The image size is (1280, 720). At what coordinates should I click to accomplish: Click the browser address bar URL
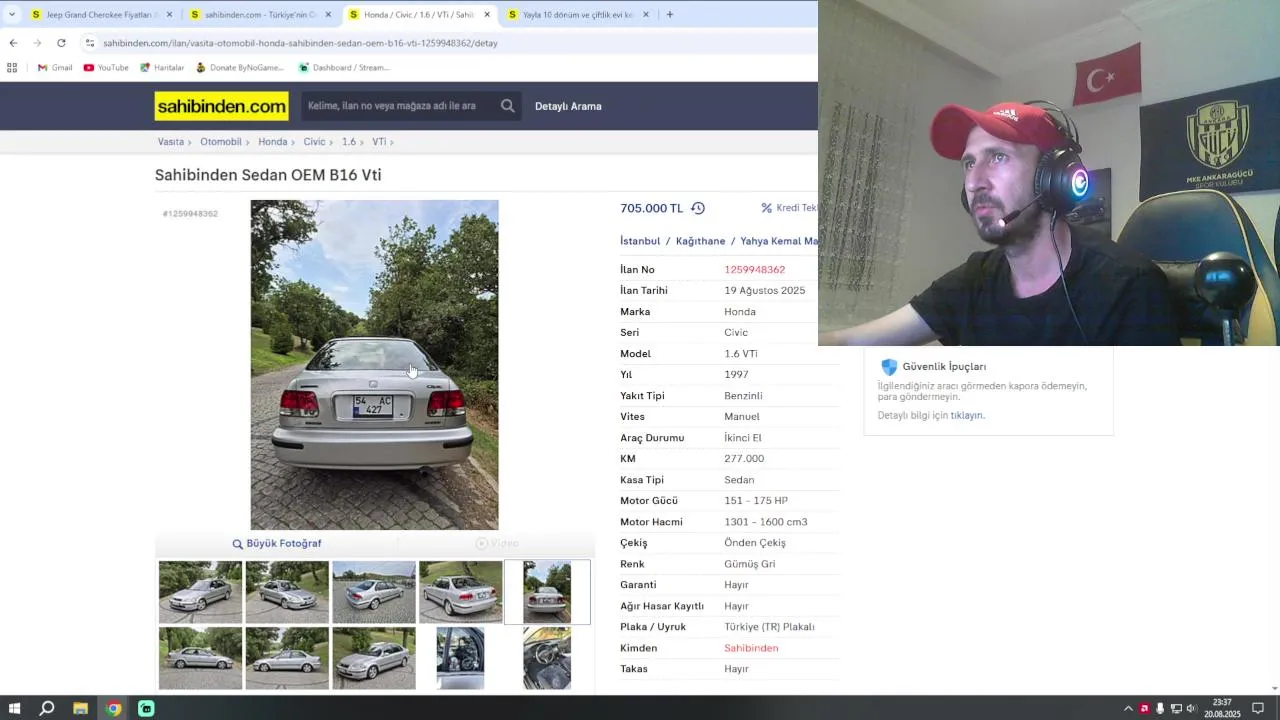(300, 43)
